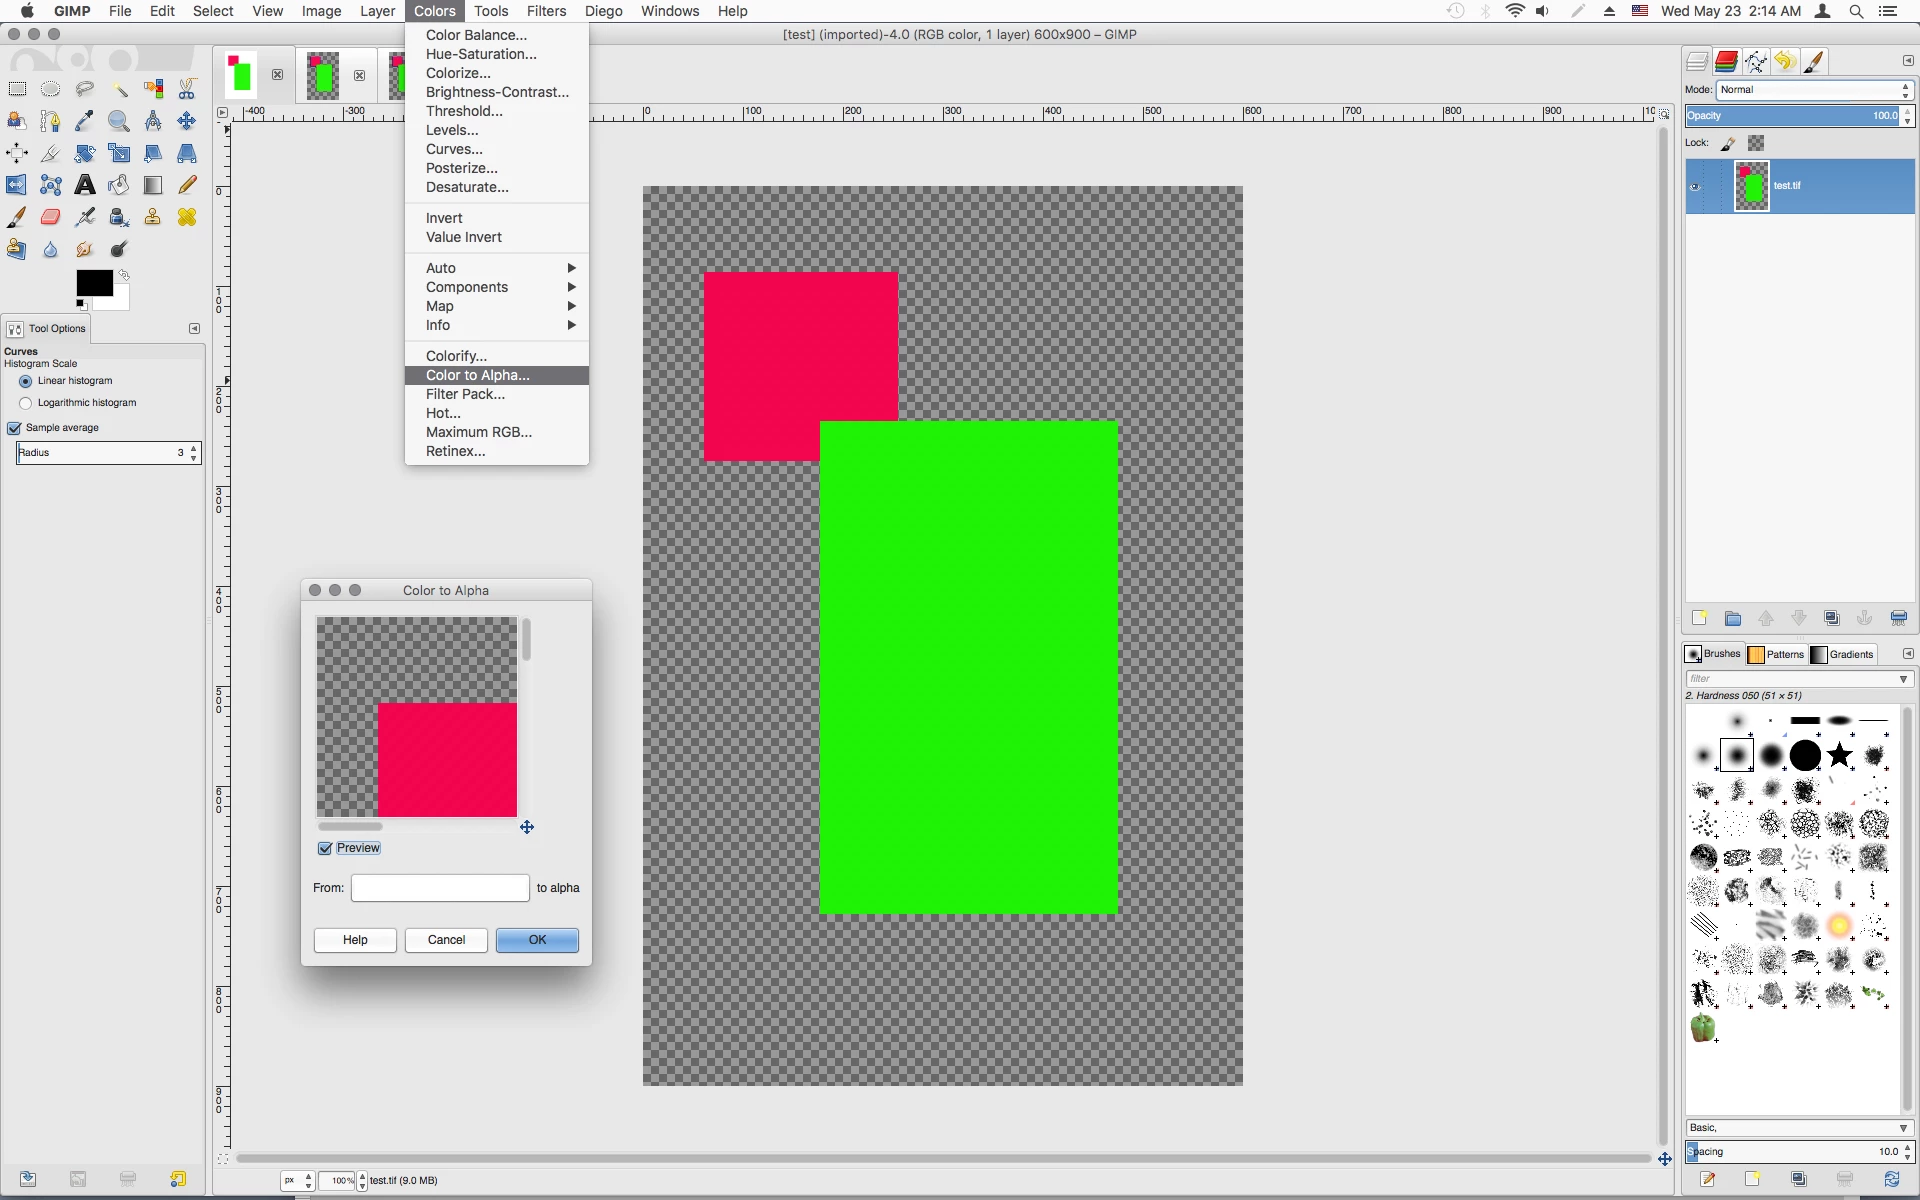
Task: Toggle Sample average checkbox
Action: click(x=15, y=428)
